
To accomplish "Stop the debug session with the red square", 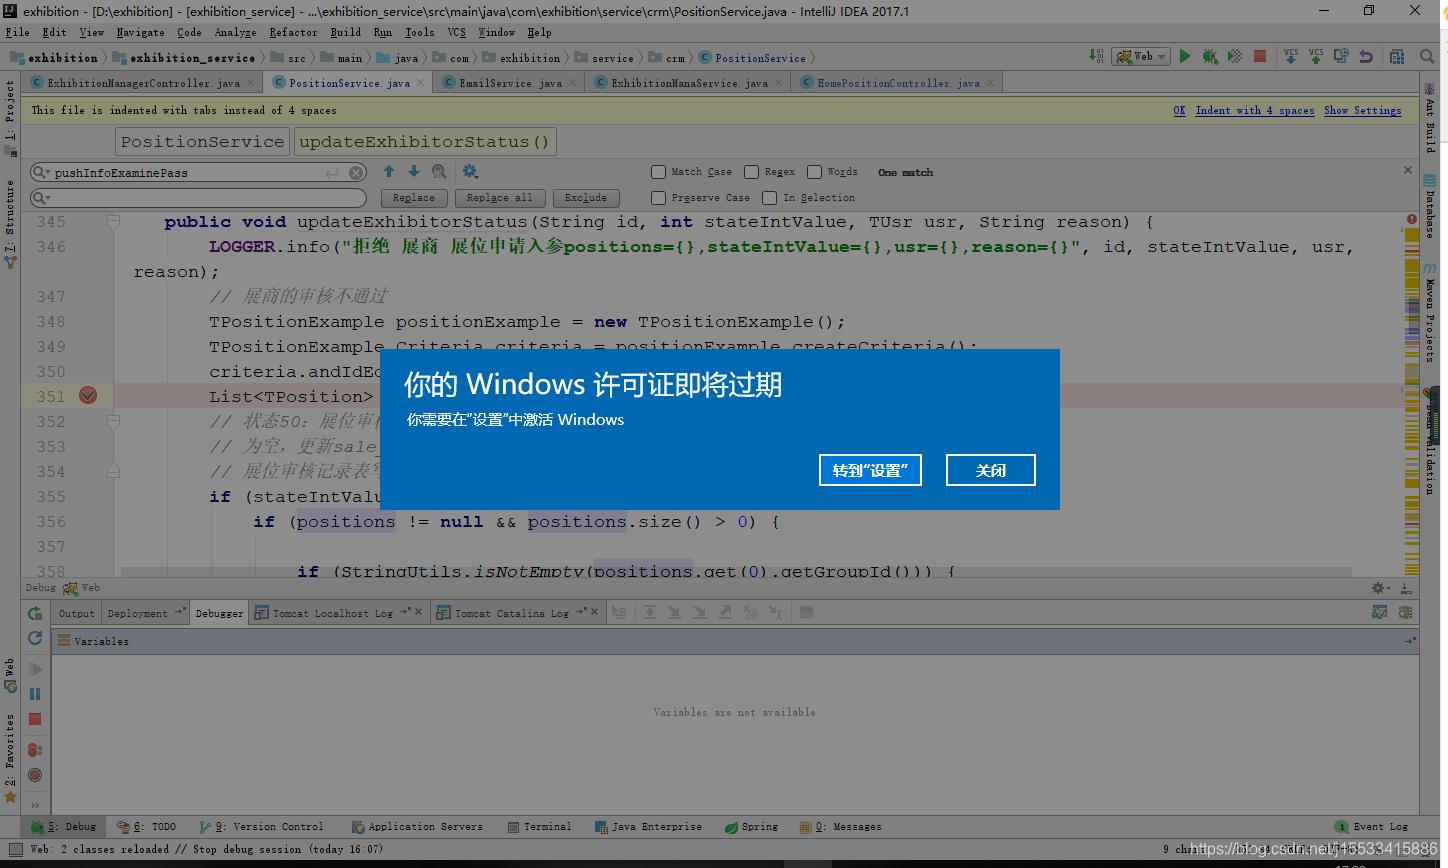I will click(x=35, y=719).
